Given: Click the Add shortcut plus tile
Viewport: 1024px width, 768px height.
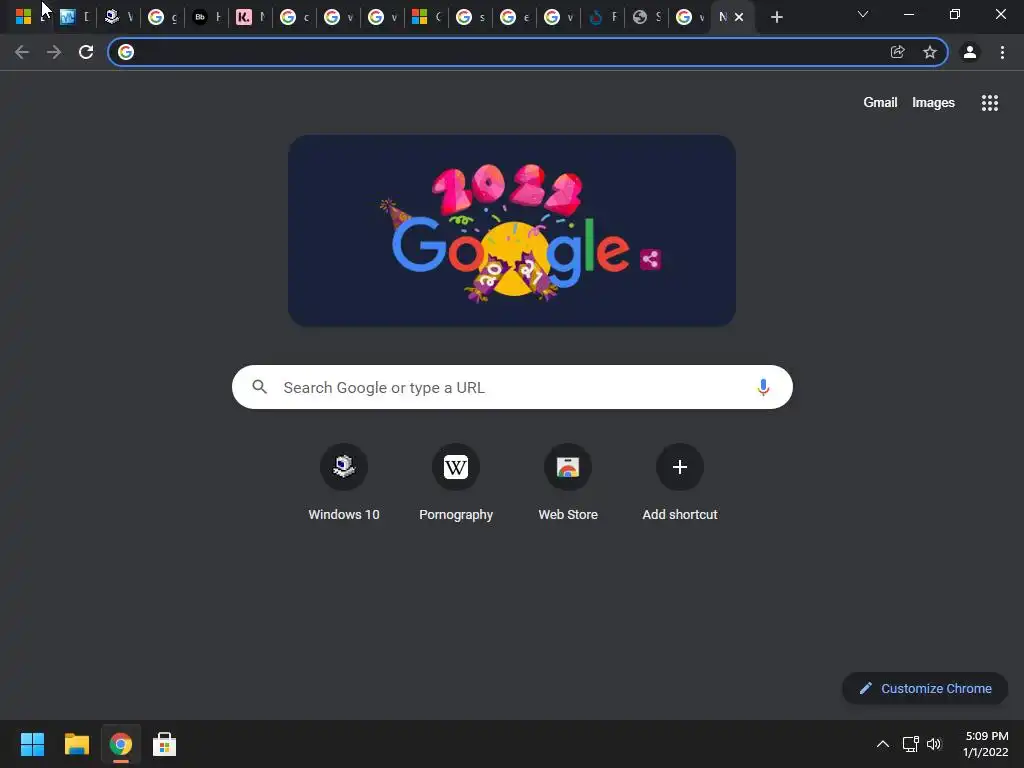Looking at the screenshot, I should (x=680, y=483).
